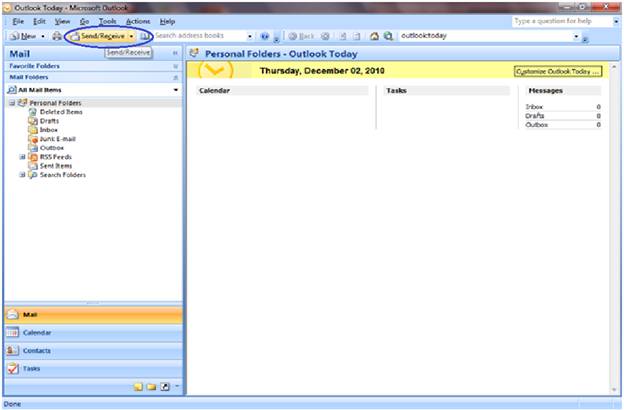624x410 pixels.
Task: Click the orange RSS Feeds icon
Action: (33, 157)
